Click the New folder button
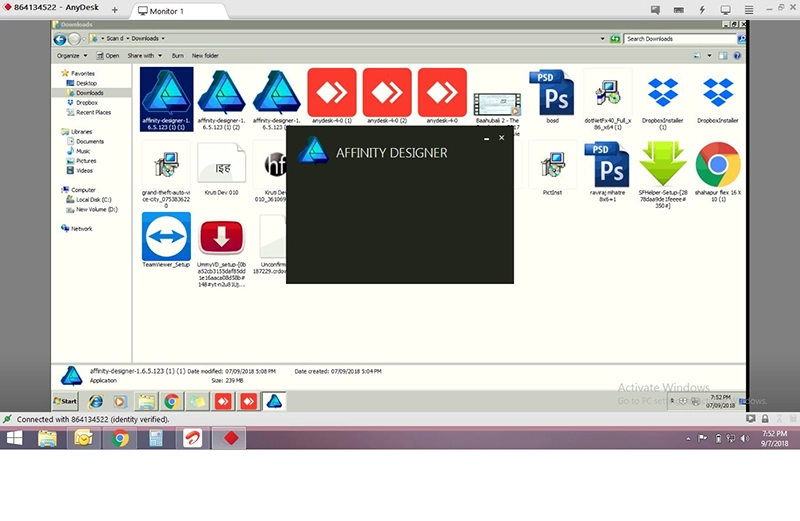Screen dimensions: 800x521 click(x=205, y=56)
